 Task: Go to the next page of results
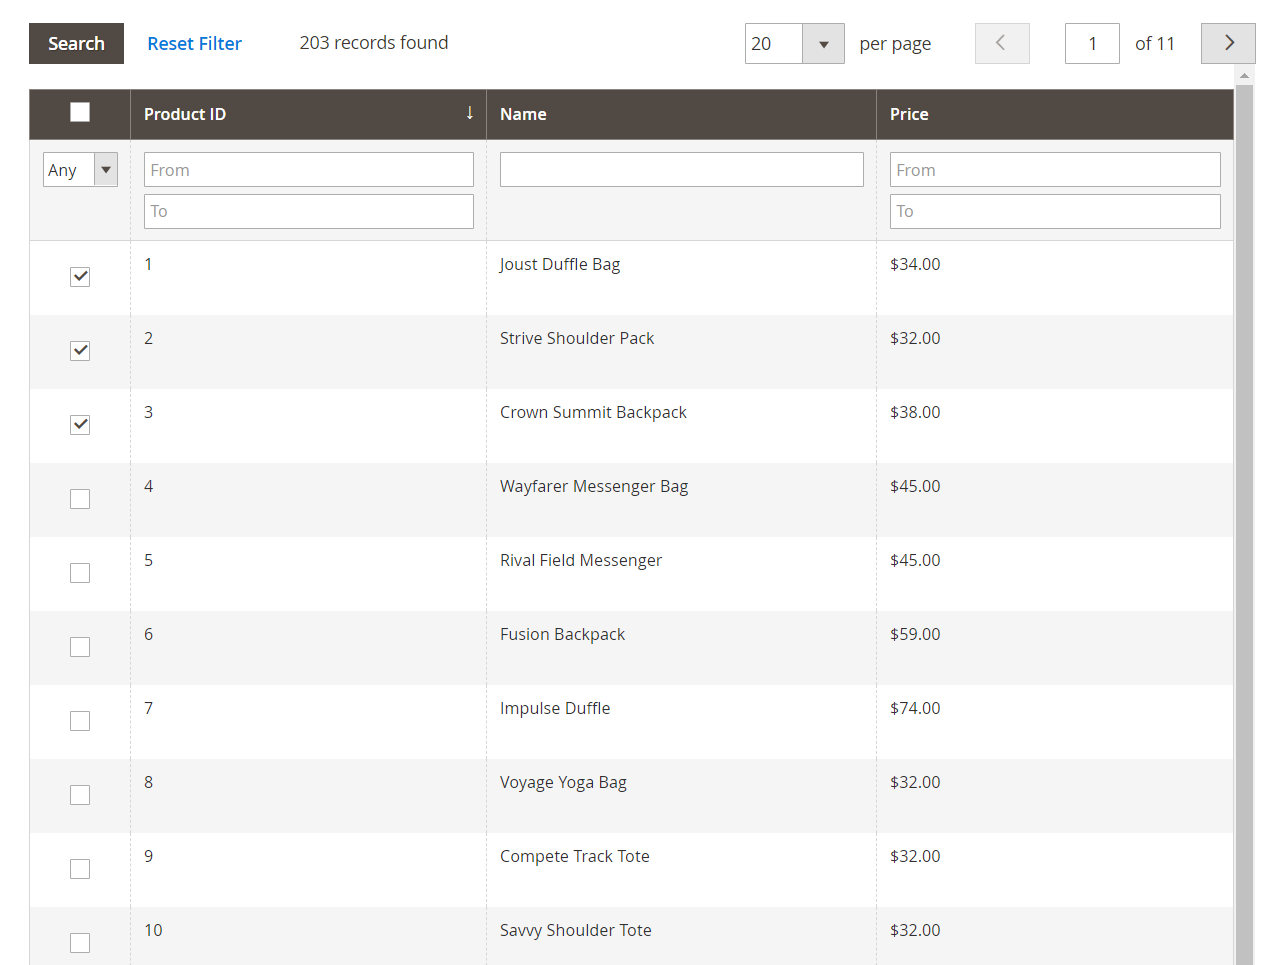[x=1227, y=43]
